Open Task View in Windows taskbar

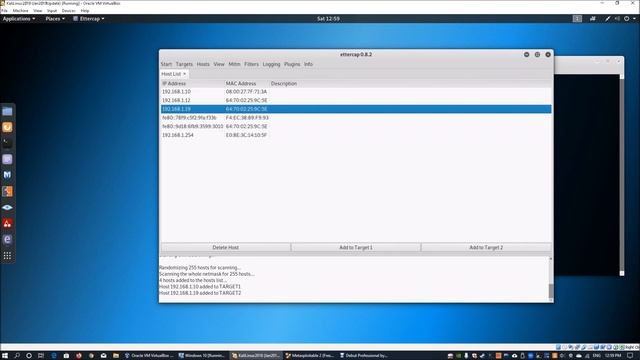[x=41, y=356]
